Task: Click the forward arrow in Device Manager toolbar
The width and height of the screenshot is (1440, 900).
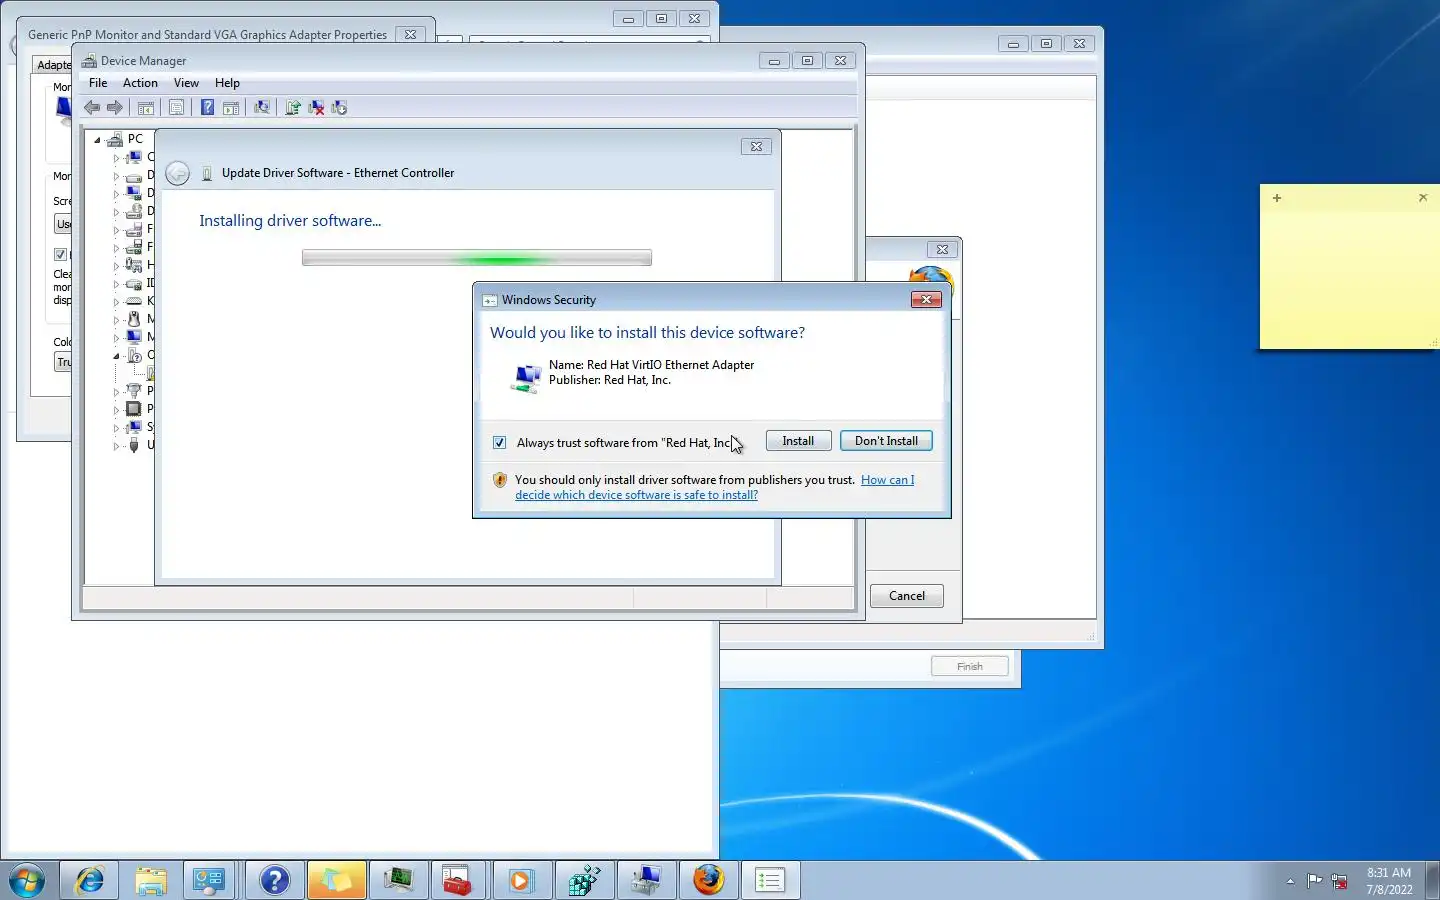Action: click(x=115, y=108)
